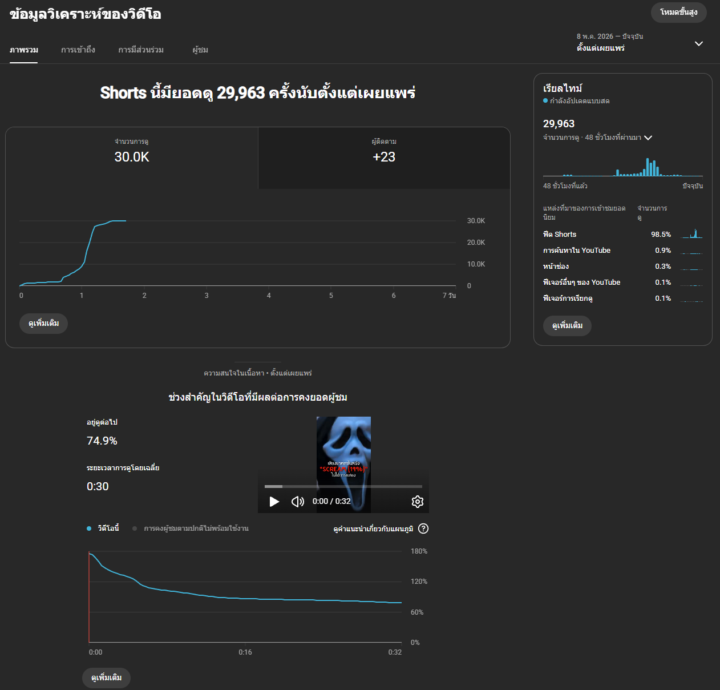Image resolution: width=720 pixels, height=690 pixels.
Task: Expand the 48-hour views dropdown arrow
Action: coord(648,138)
